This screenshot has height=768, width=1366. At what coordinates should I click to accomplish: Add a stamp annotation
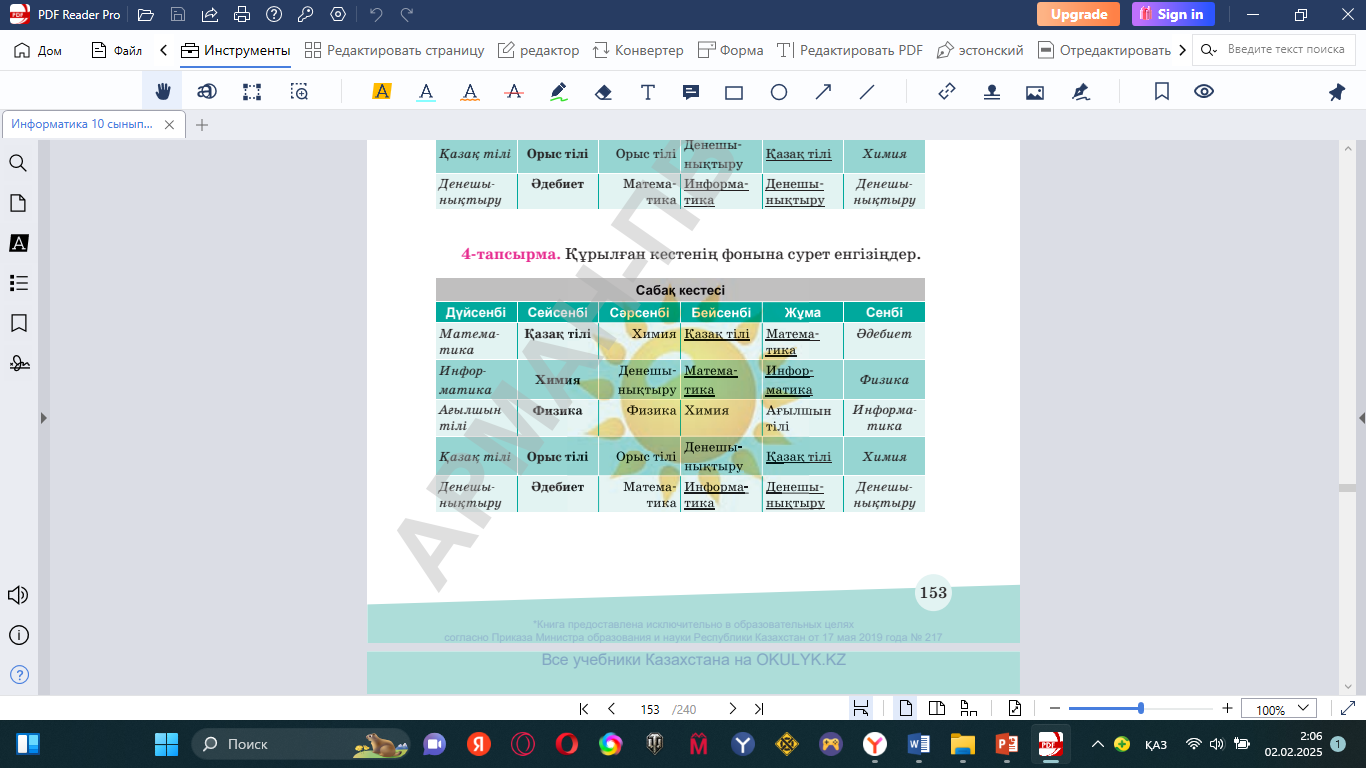(991, 92)
